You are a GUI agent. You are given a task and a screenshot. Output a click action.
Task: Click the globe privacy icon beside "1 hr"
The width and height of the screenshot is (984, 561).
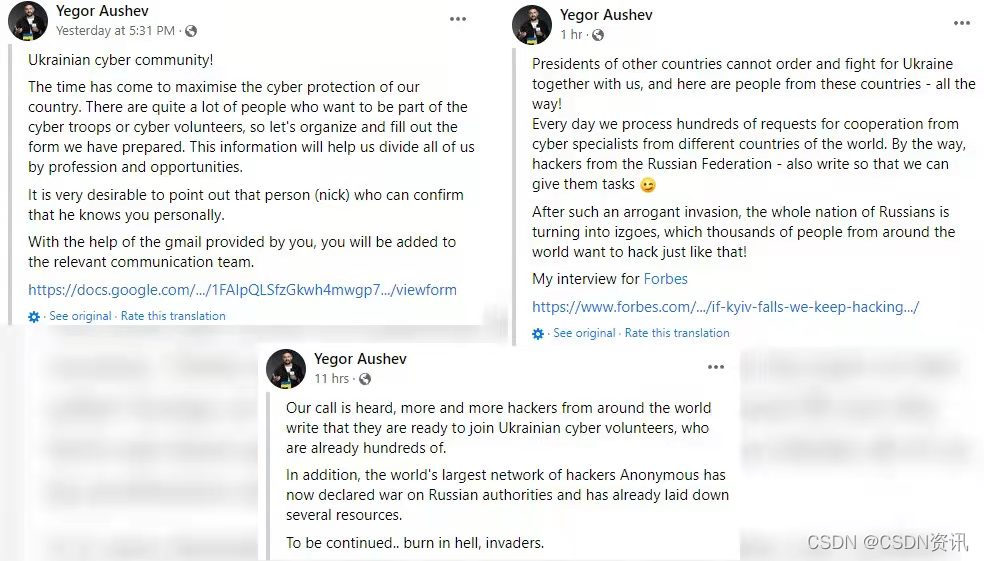click(598, 35)
